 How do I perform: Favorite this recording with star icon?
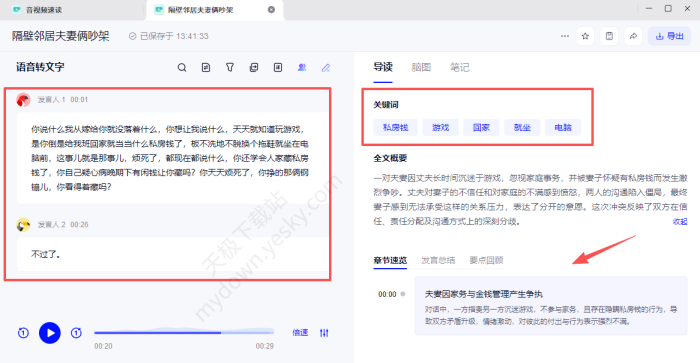coord(585,36)
